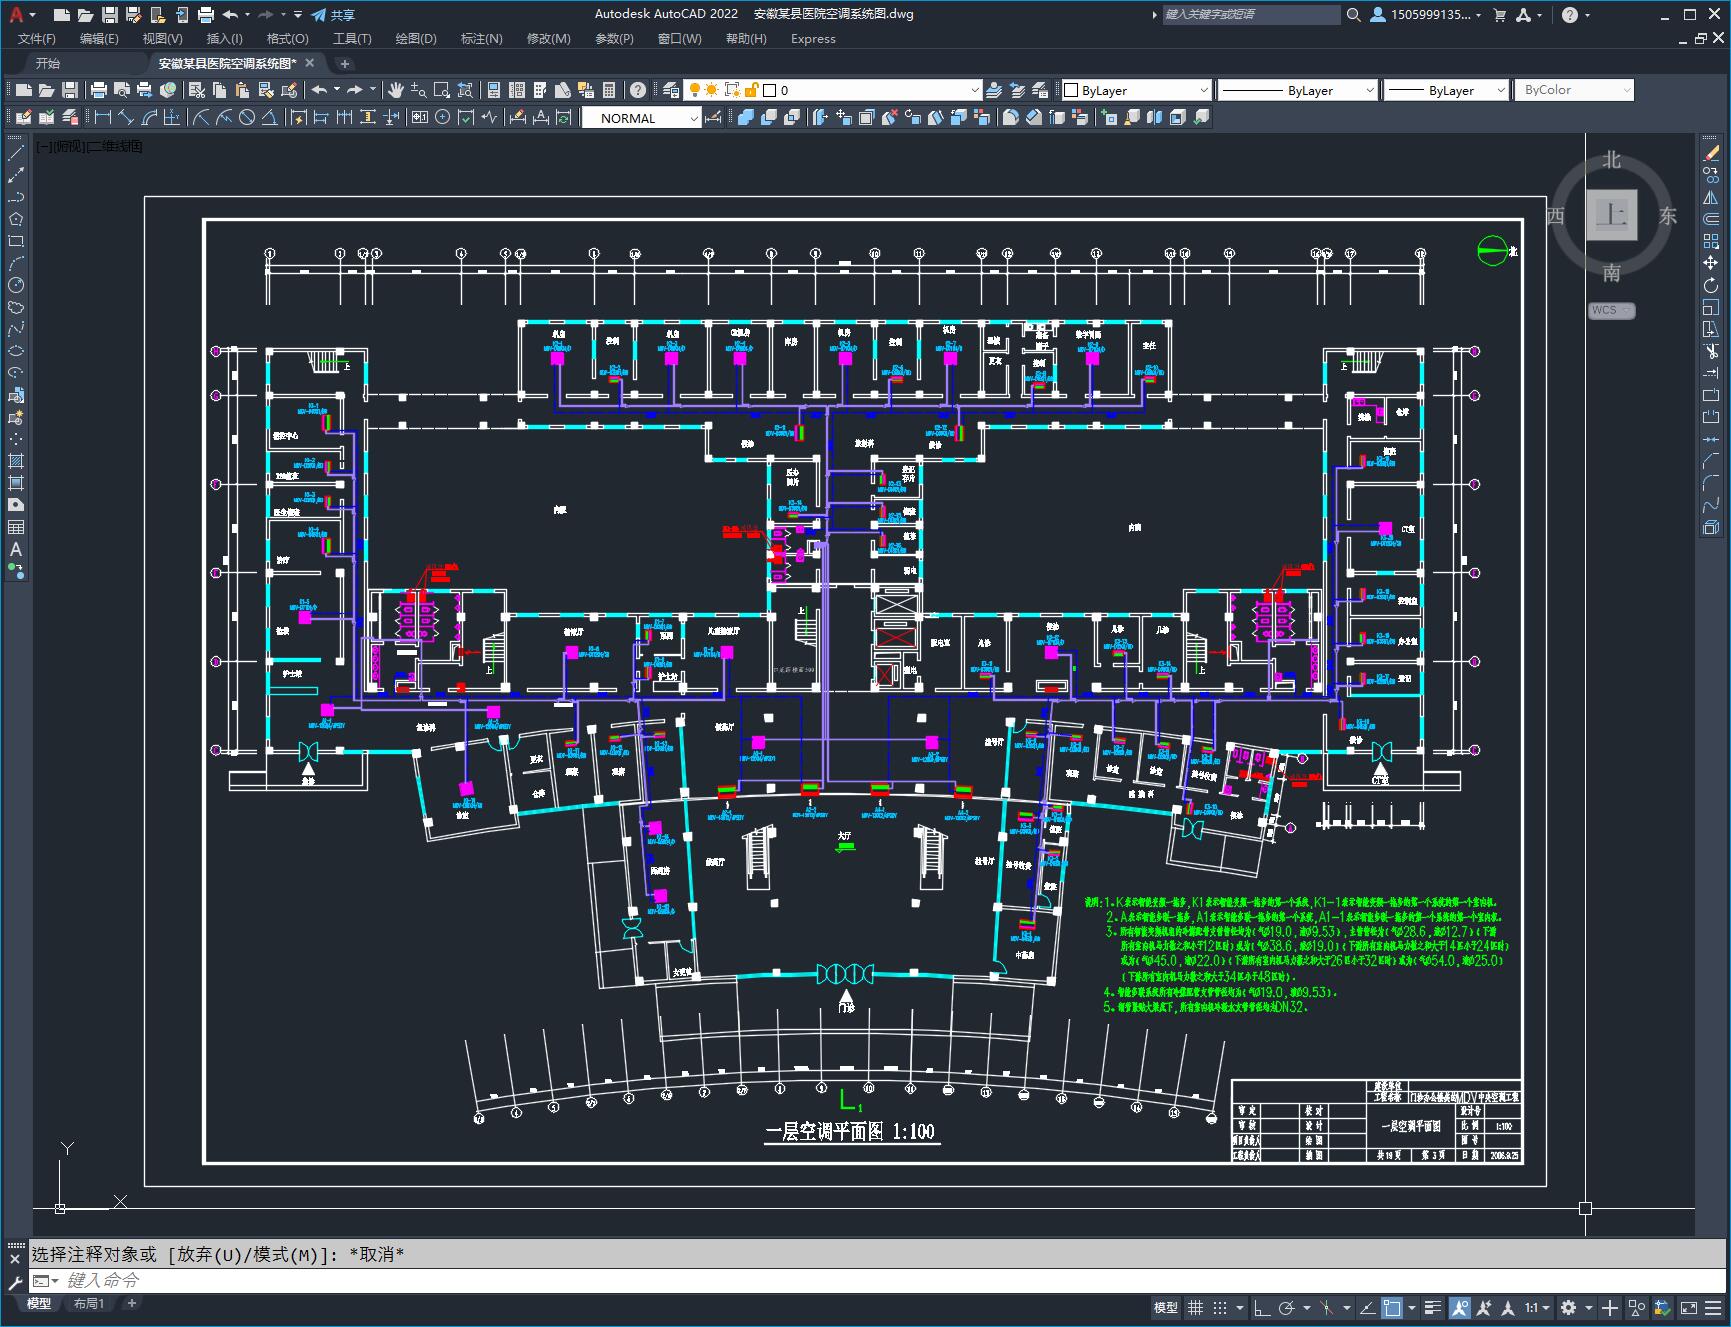The height and width of the screenshot is (1327, 1731).
Task: Toggle the drawing grid display in status bar
Action: pyautogui.click(x=1195, y=1307)
